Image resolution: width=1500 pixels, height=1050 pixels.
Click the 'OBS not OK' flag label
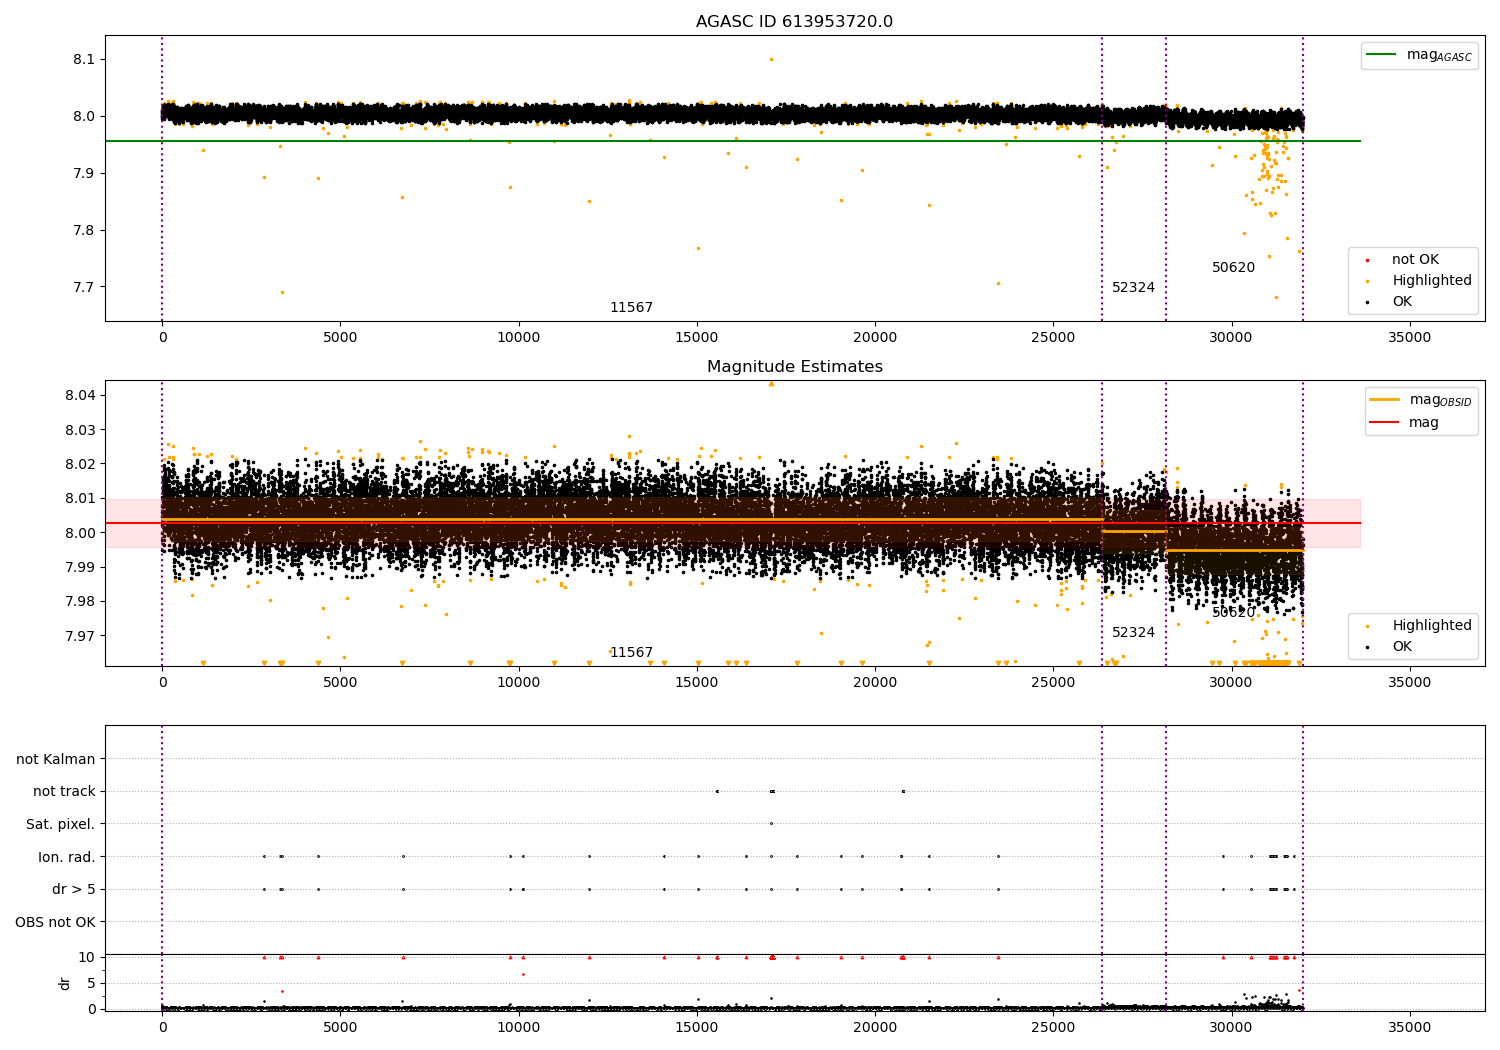56,922
